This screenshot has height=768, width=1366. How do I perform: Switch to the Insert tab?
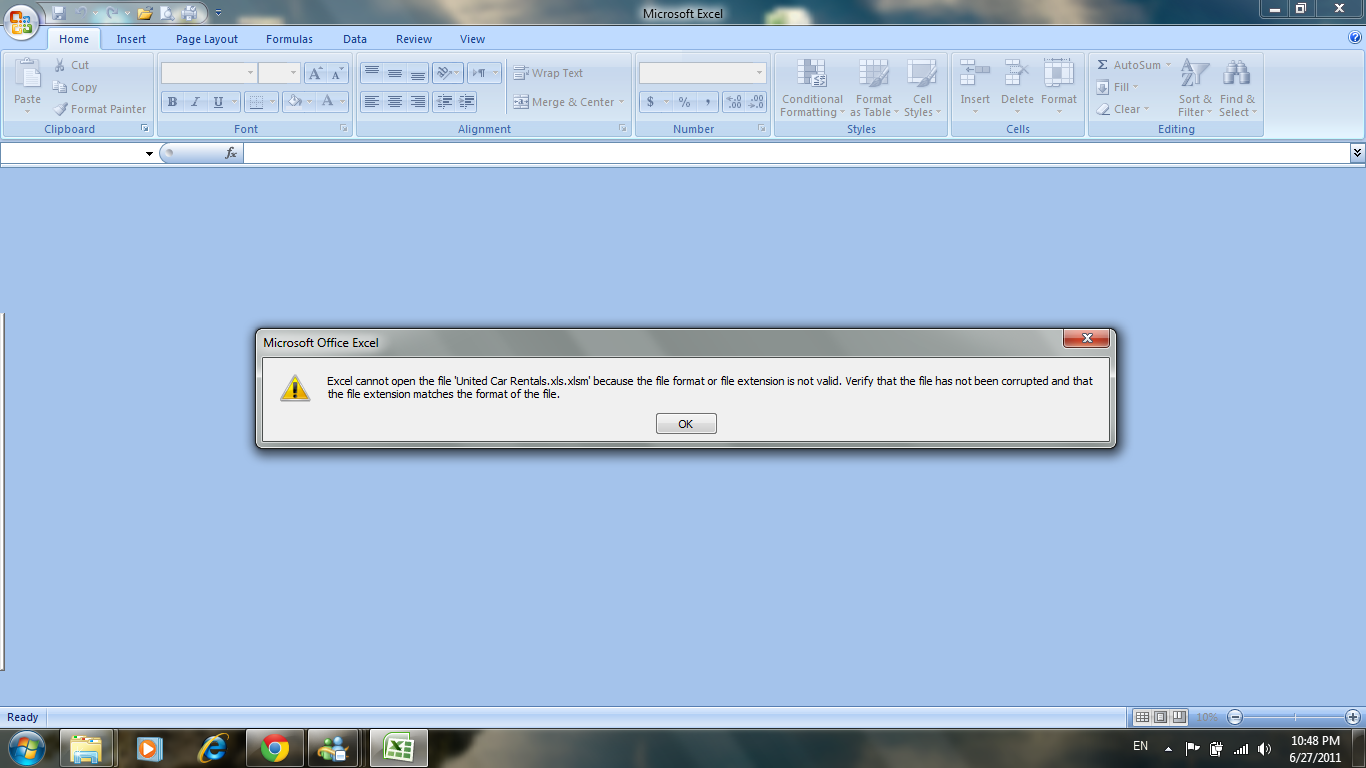tap(131, 39)
